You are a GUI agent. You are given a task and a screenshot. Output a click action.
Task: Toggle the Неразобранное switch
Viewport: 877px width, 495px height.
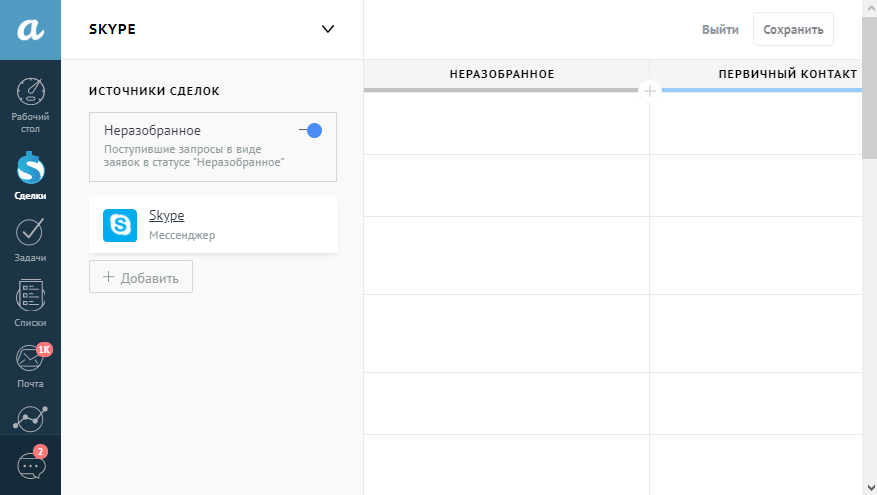tap(310, 131)
